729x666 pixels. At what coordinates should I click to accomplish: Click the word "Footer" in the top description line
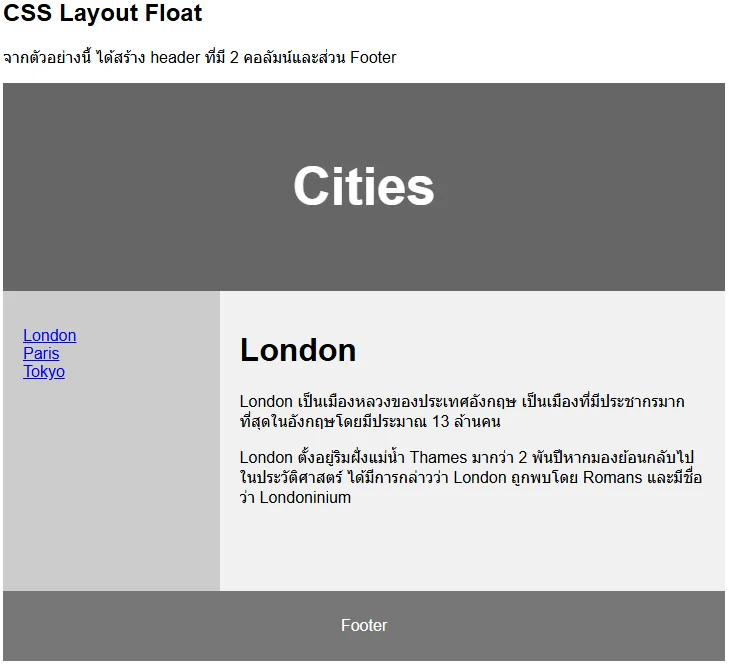(x=372, y=58)
